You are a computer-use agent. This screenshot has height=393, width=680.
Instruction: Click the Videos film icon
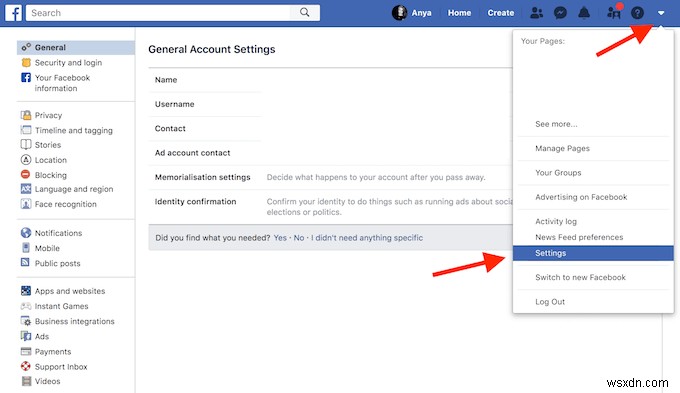coord(26,381)
